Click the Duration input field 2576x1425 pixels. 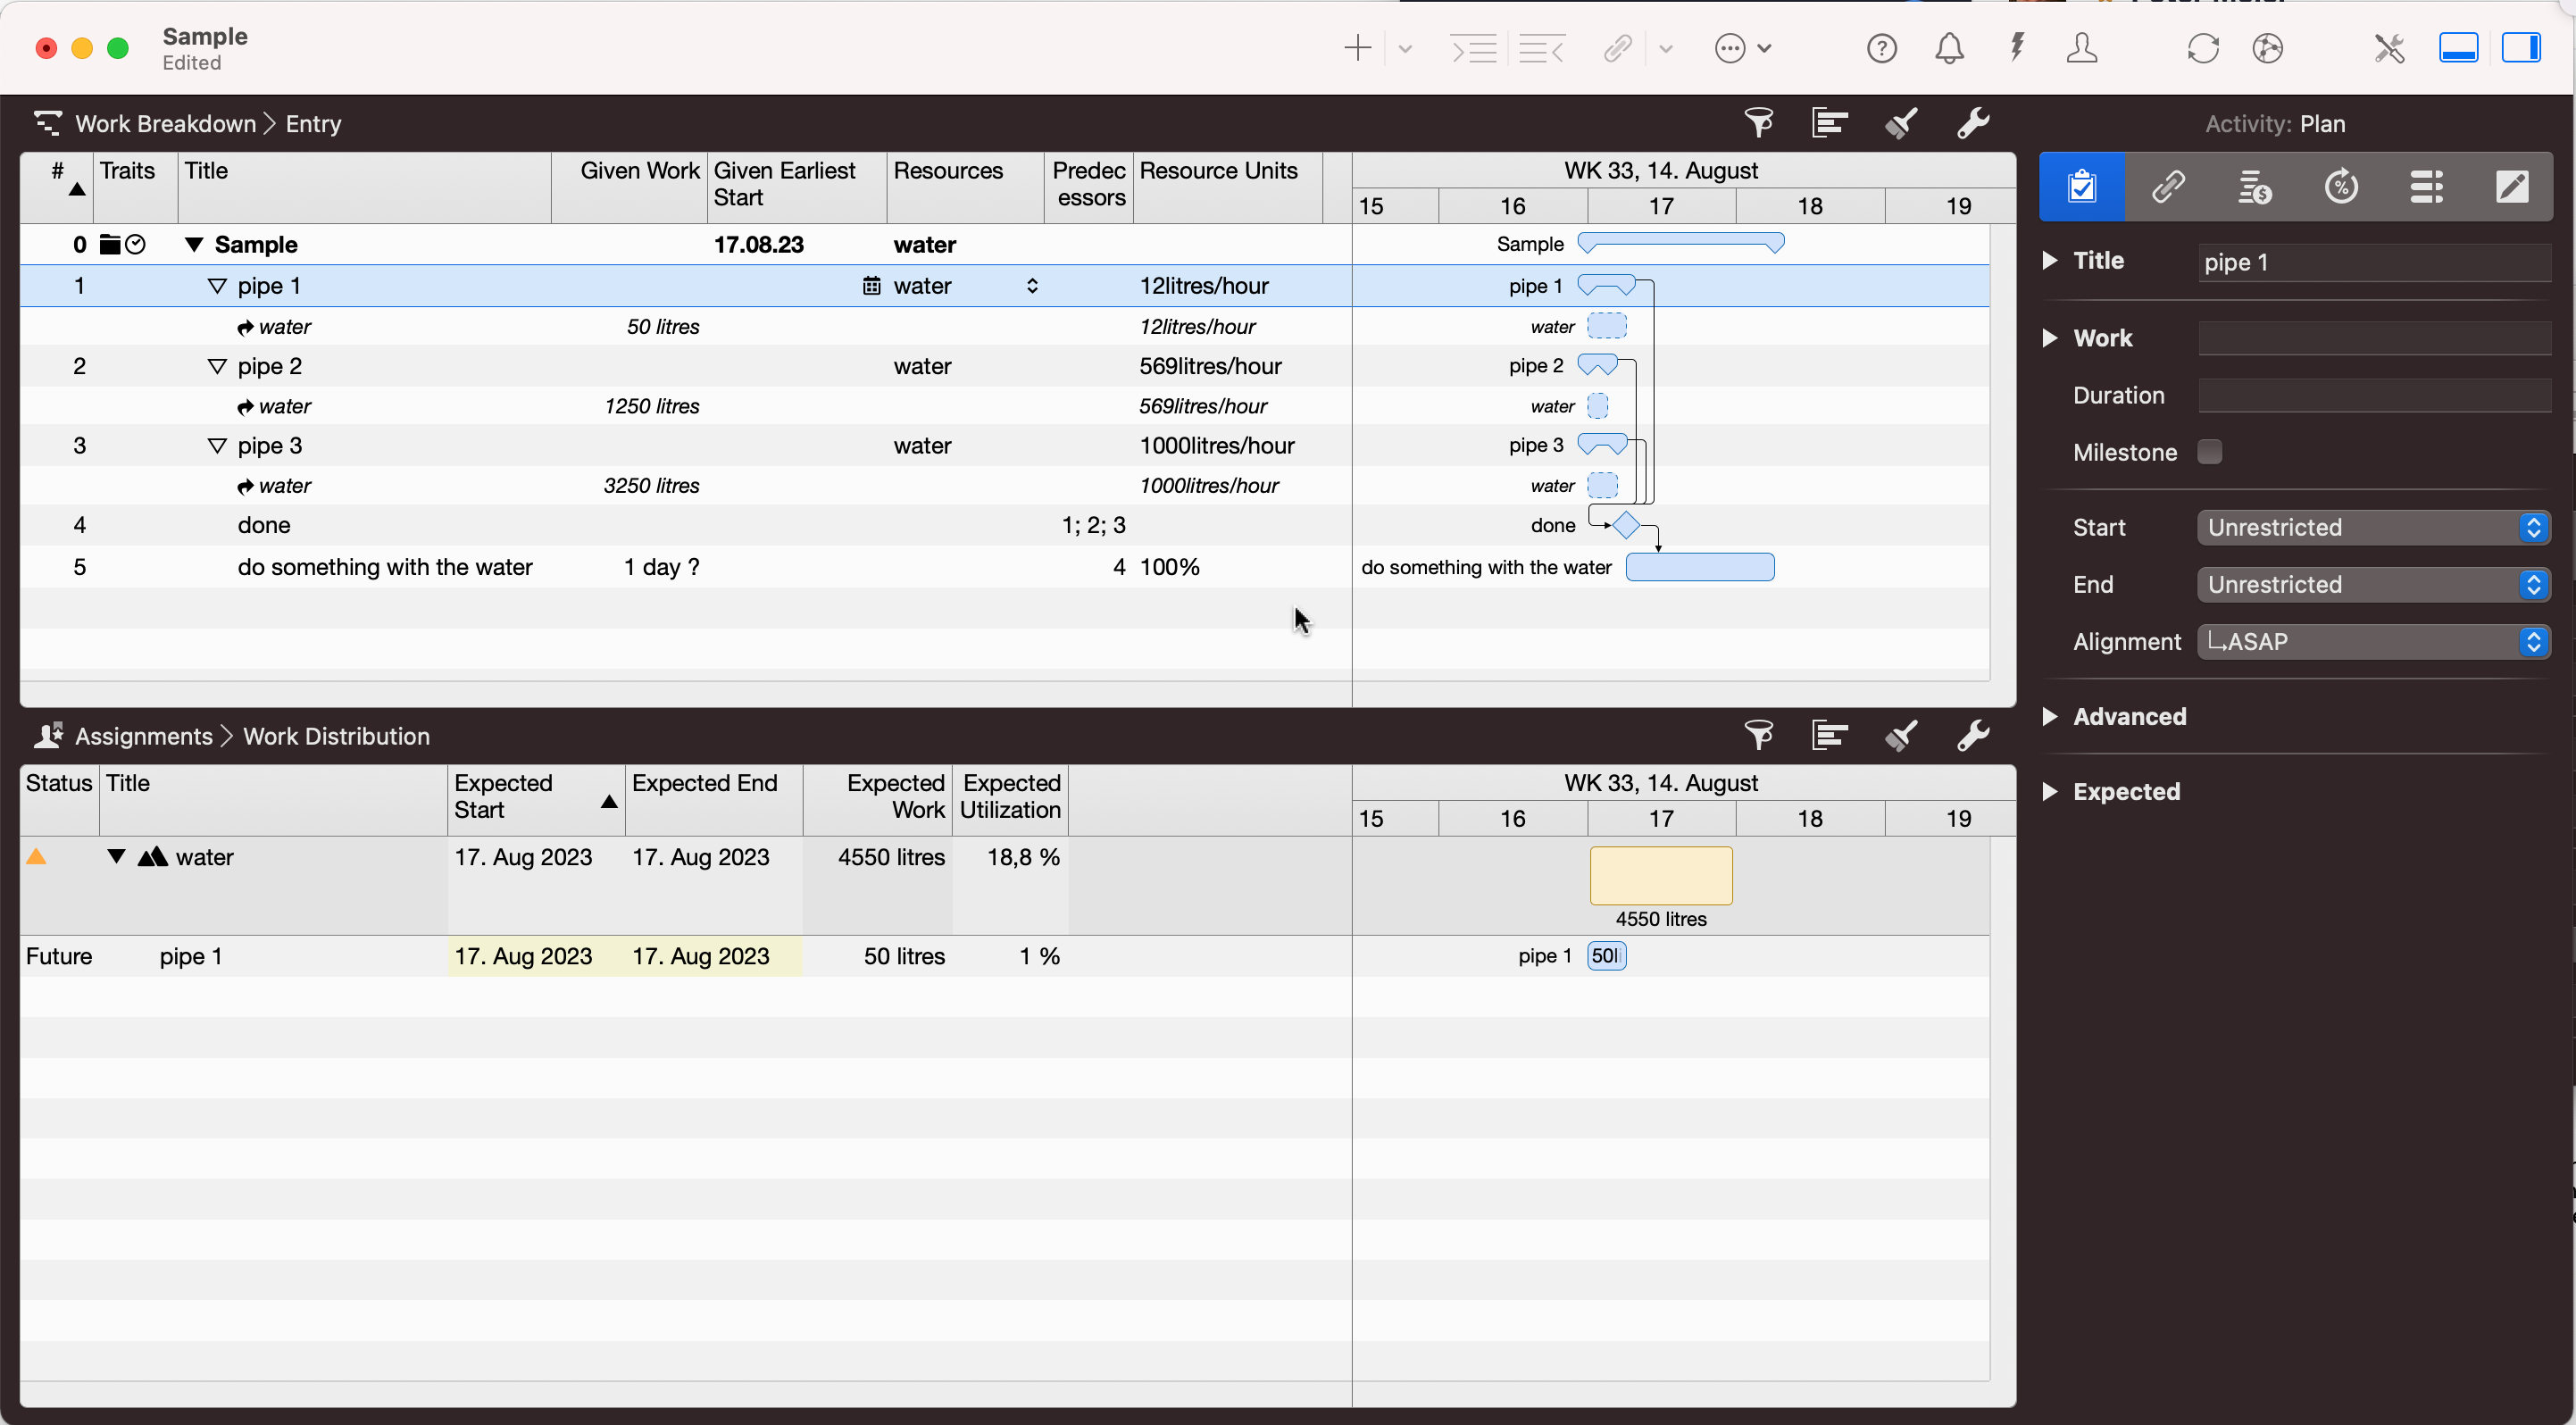click(x=2374, y=395)
